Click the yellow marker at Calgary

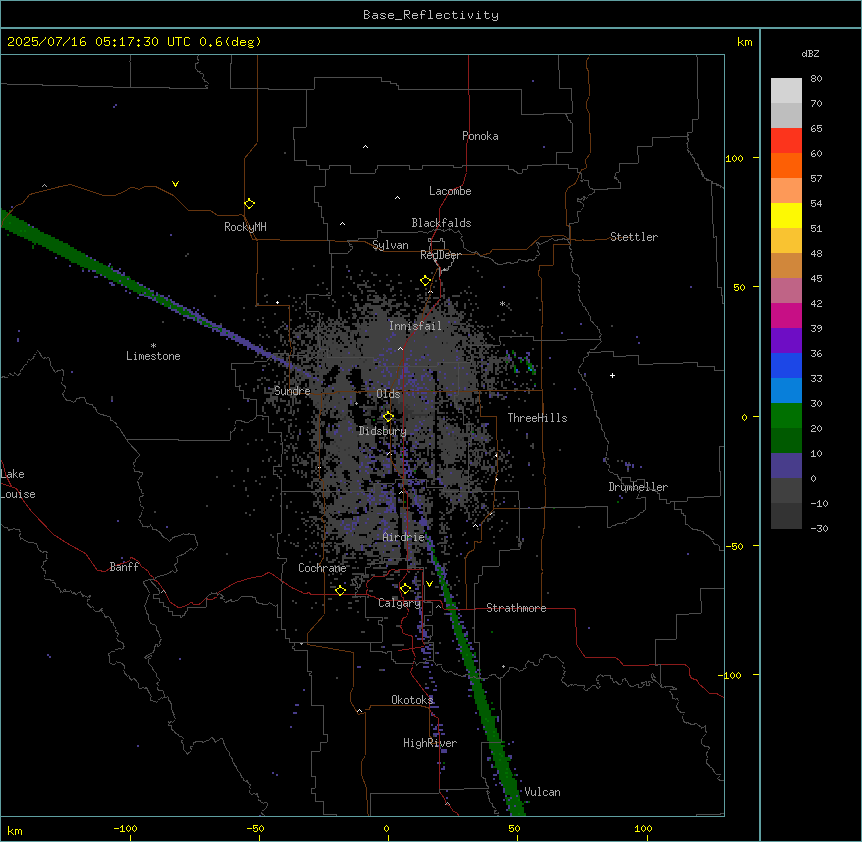coord(405,589)
